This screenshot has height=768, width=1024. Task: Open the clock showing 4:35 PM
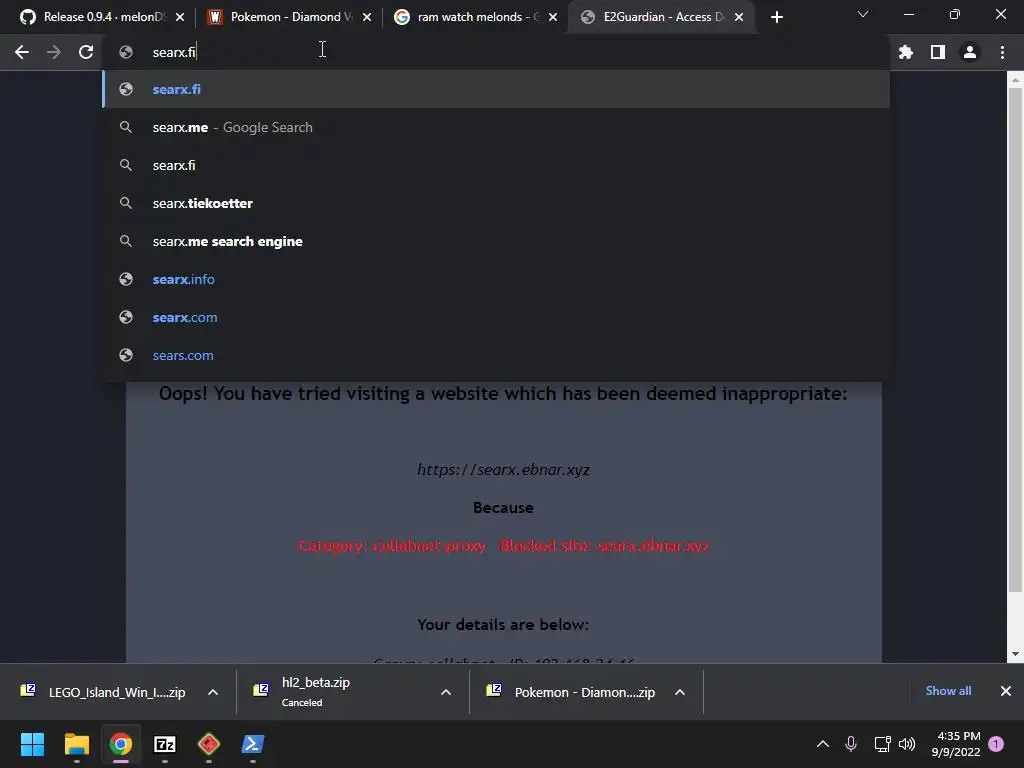click(956, 744)
